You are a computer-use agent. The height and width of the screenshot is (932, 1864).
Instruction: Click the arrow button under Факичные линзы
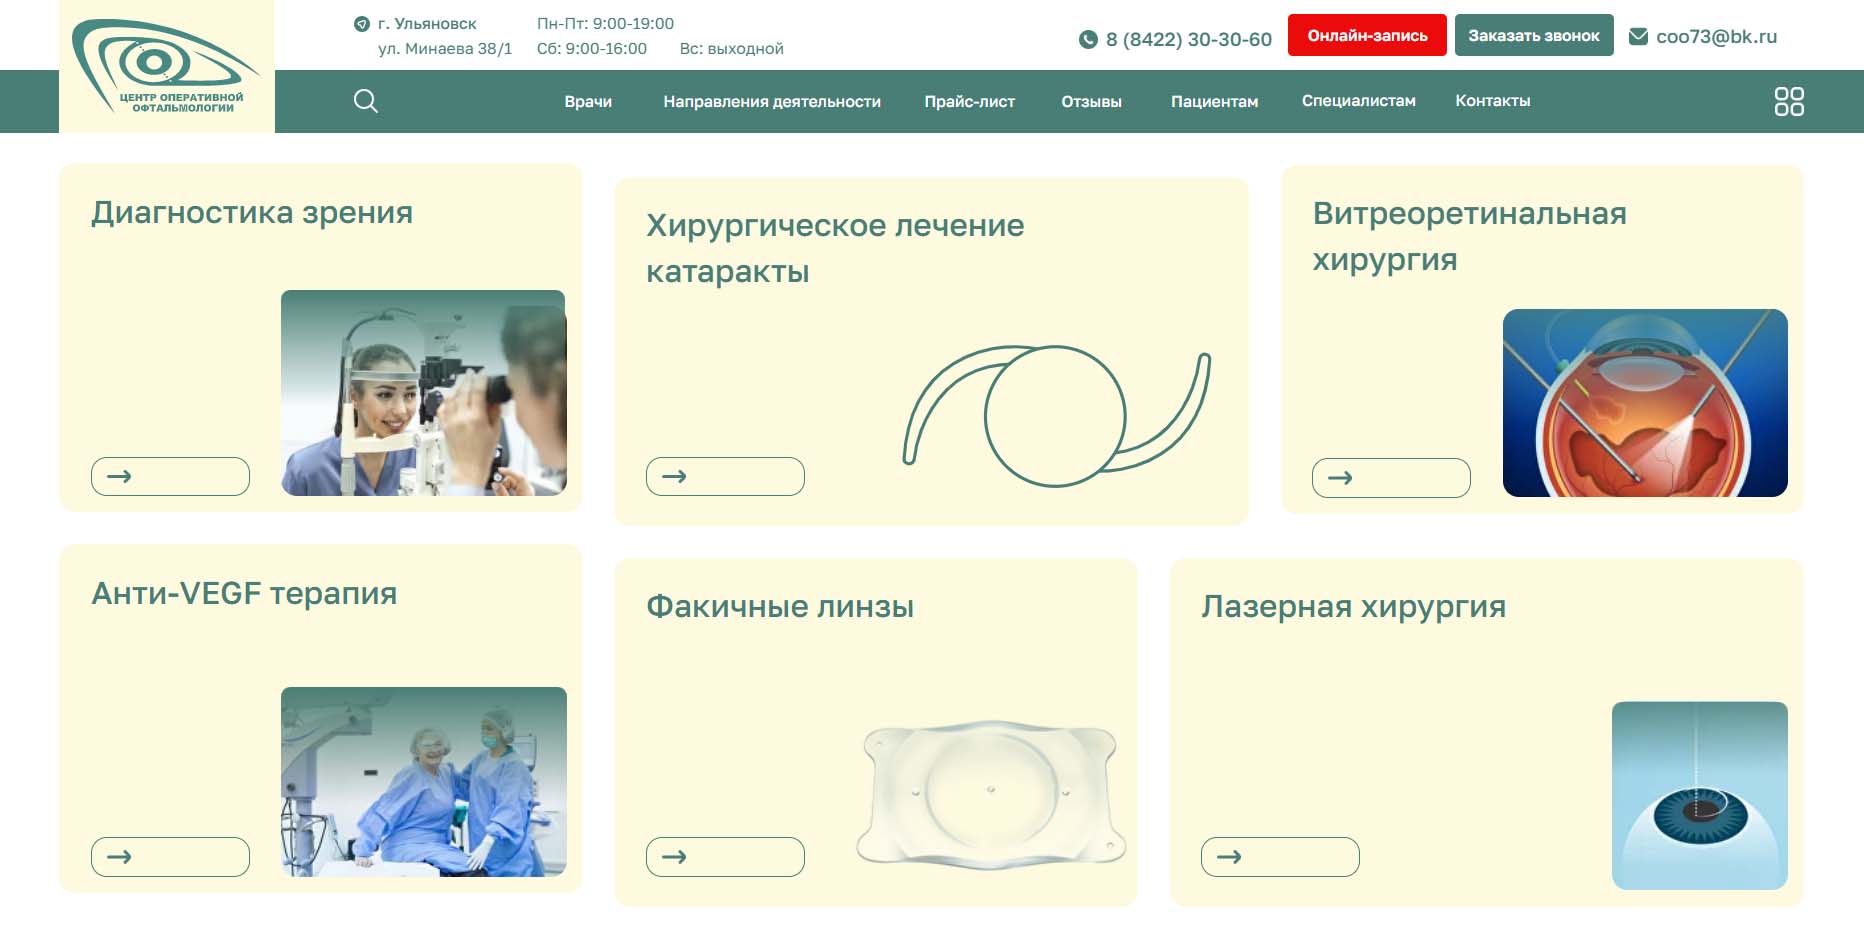click(725, 857)
